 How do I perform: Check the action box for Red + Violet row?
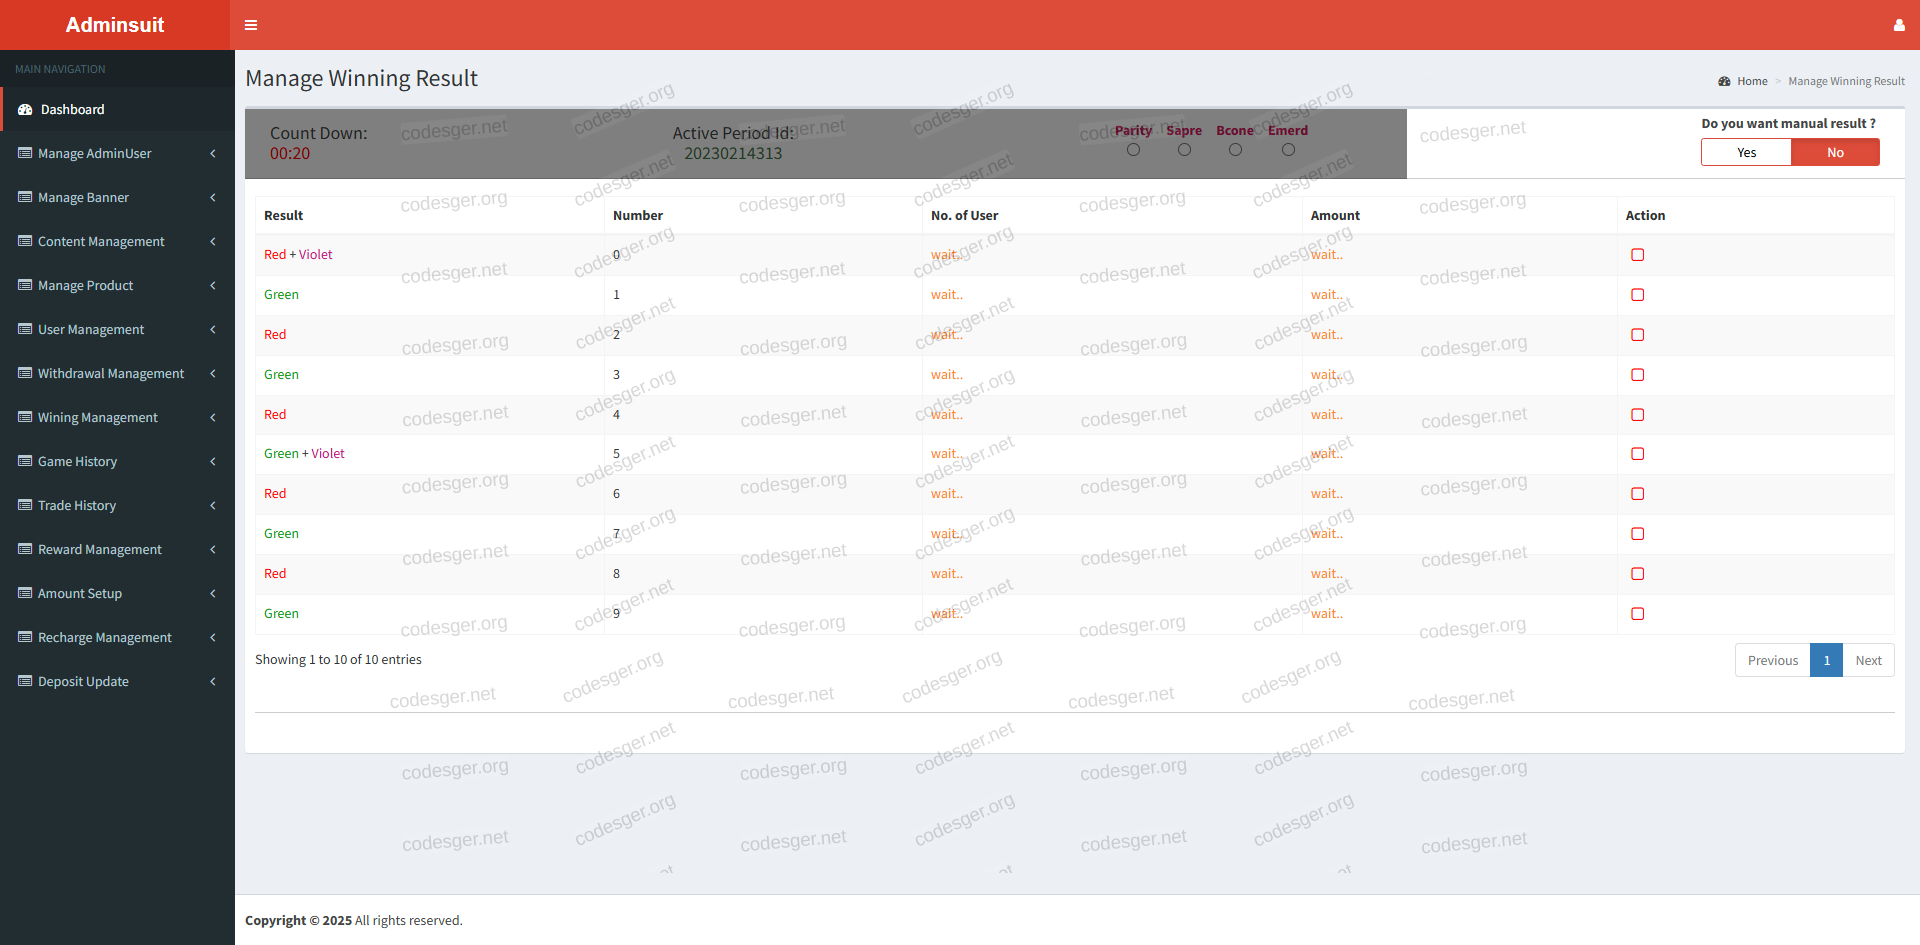pyautogui.click(x=1637, y=255)
